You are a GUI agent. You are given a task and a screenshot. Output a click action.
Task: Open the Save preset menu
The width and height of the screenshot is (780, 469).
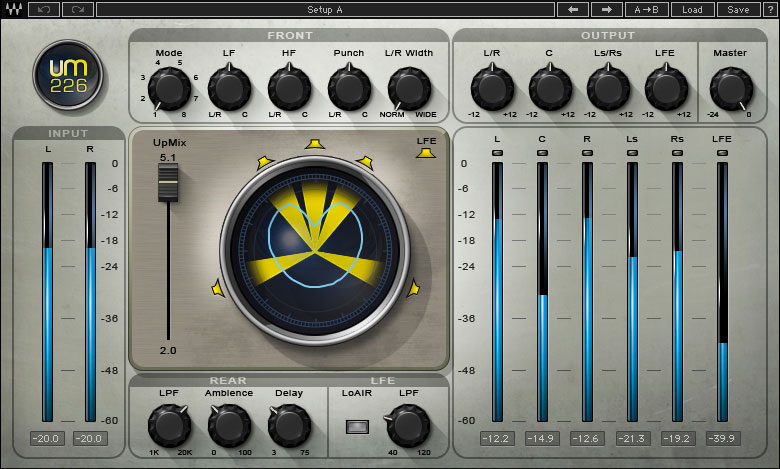click(x=738, y=10)
